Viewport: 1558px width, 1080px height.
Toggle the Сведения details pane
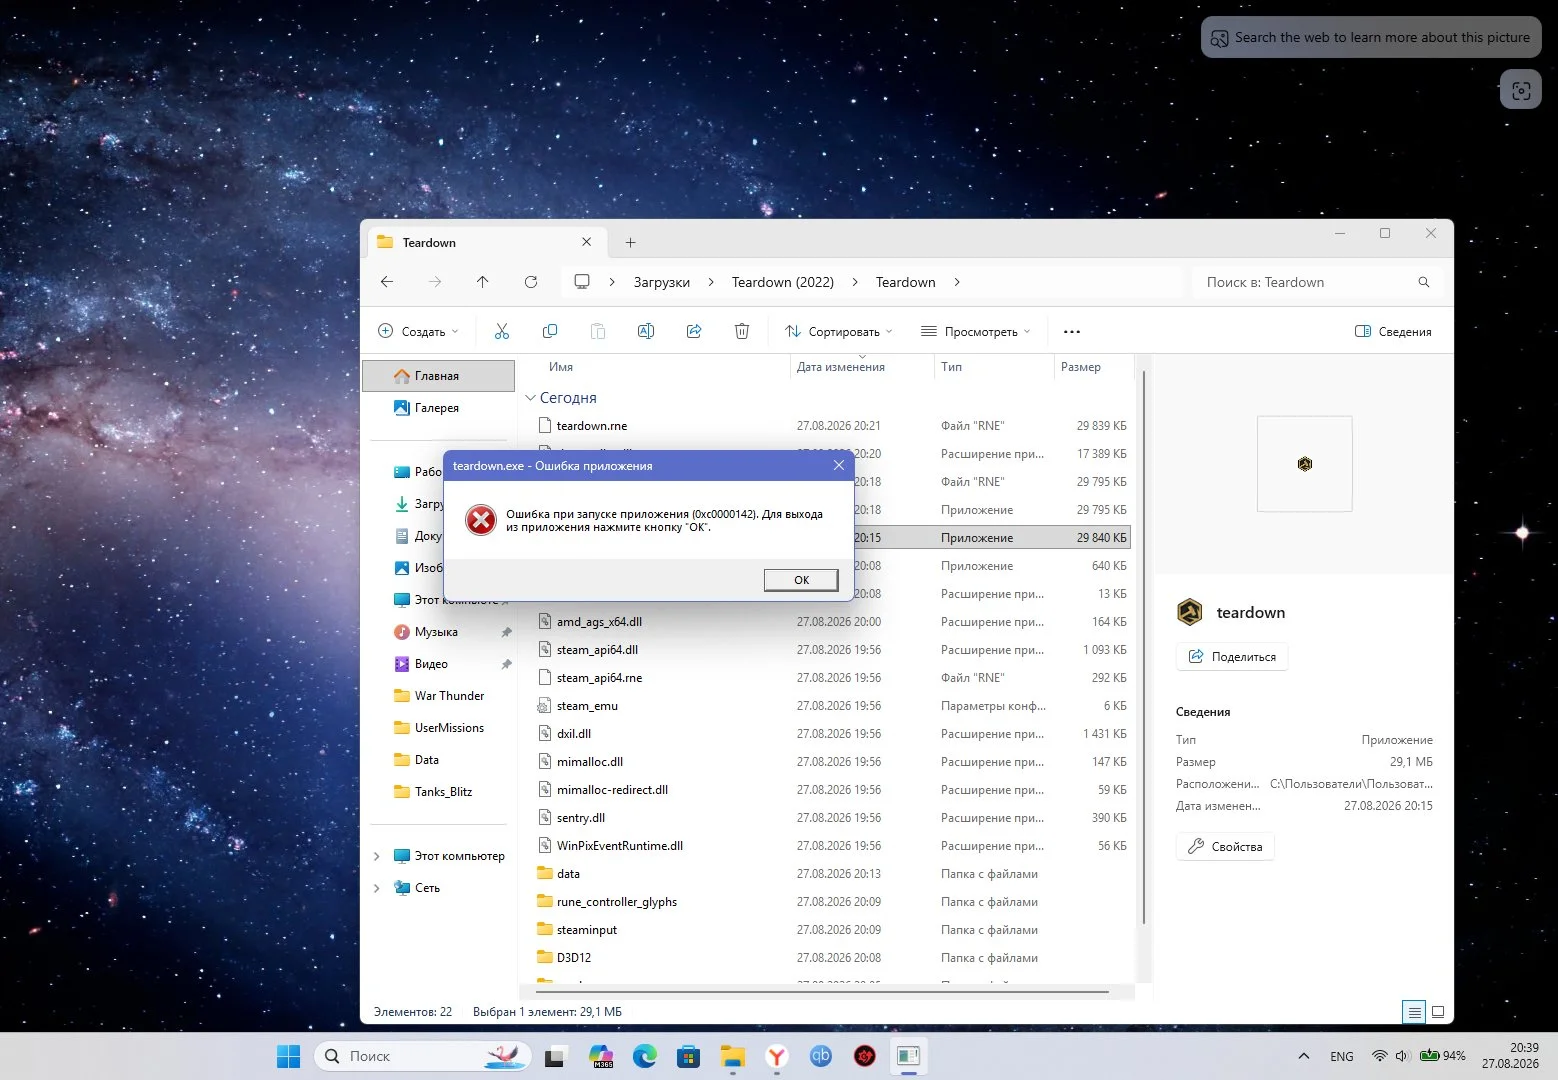(x=1393, y=331)
